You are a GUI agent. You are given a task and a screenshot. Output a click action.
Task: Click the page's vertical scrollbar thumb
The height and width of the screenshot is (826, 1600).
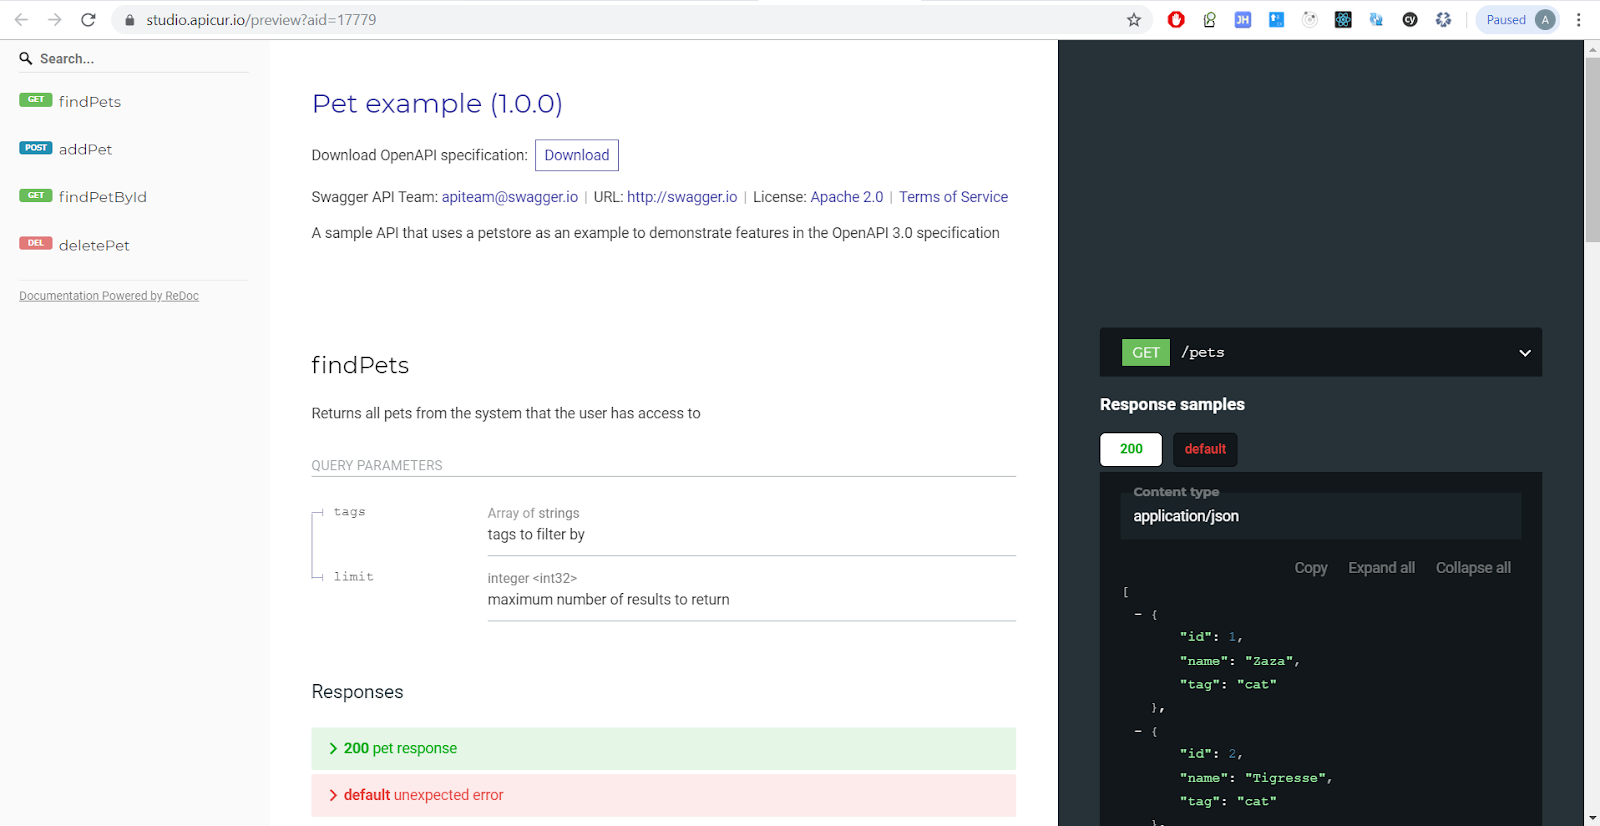[1592, 150]
